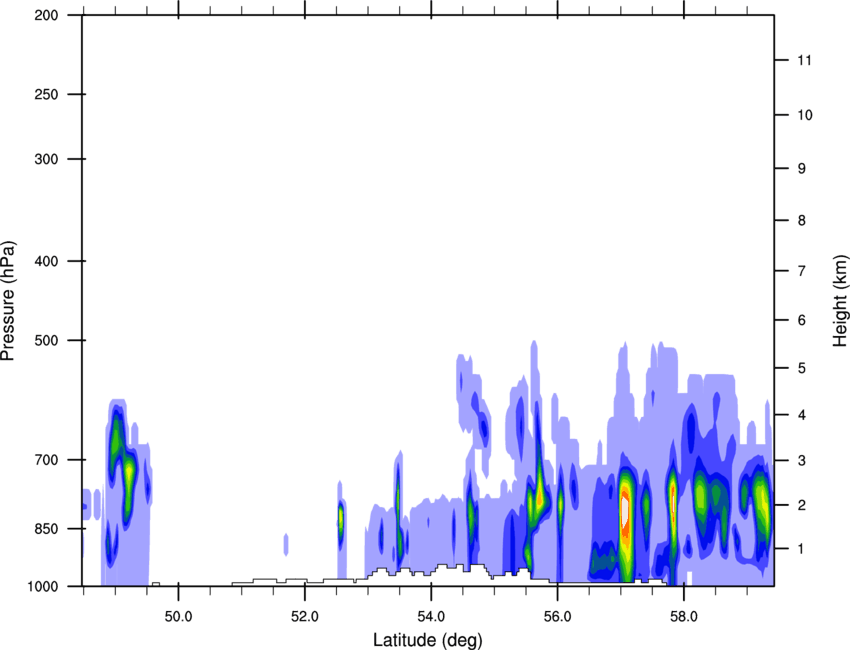Pick the 2 km height label
Viewport: 850px width, 650px height.
click(802, 505)
